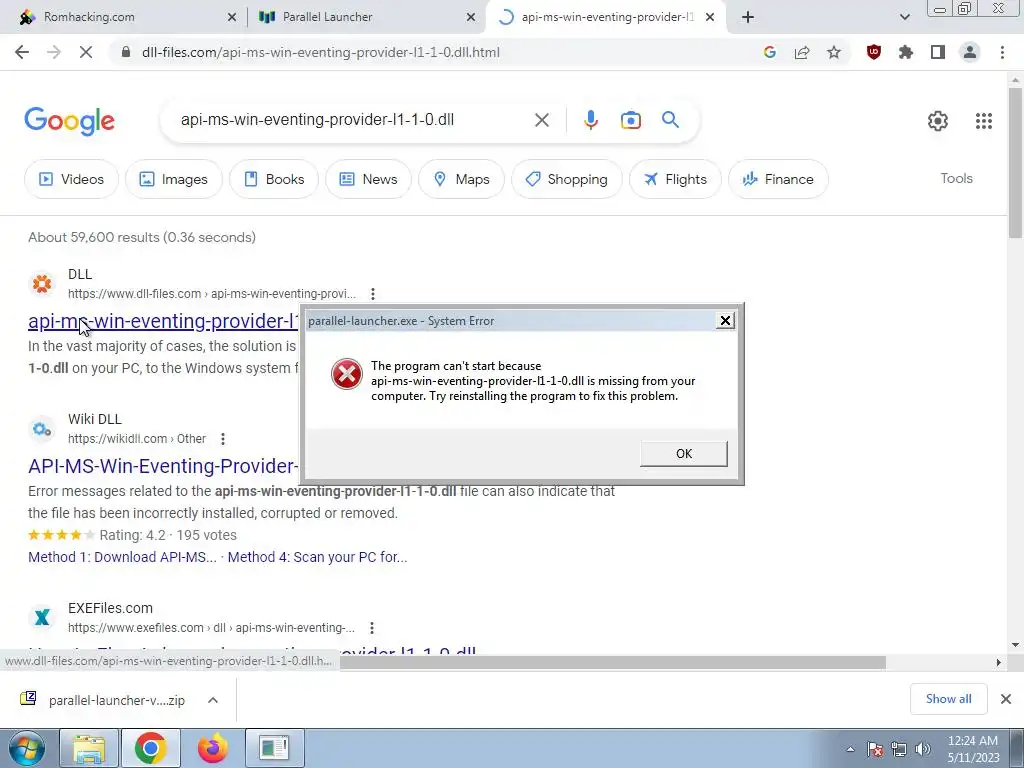
Task: Open Firefox from the taskbar
Action: [x=212, y=748]
